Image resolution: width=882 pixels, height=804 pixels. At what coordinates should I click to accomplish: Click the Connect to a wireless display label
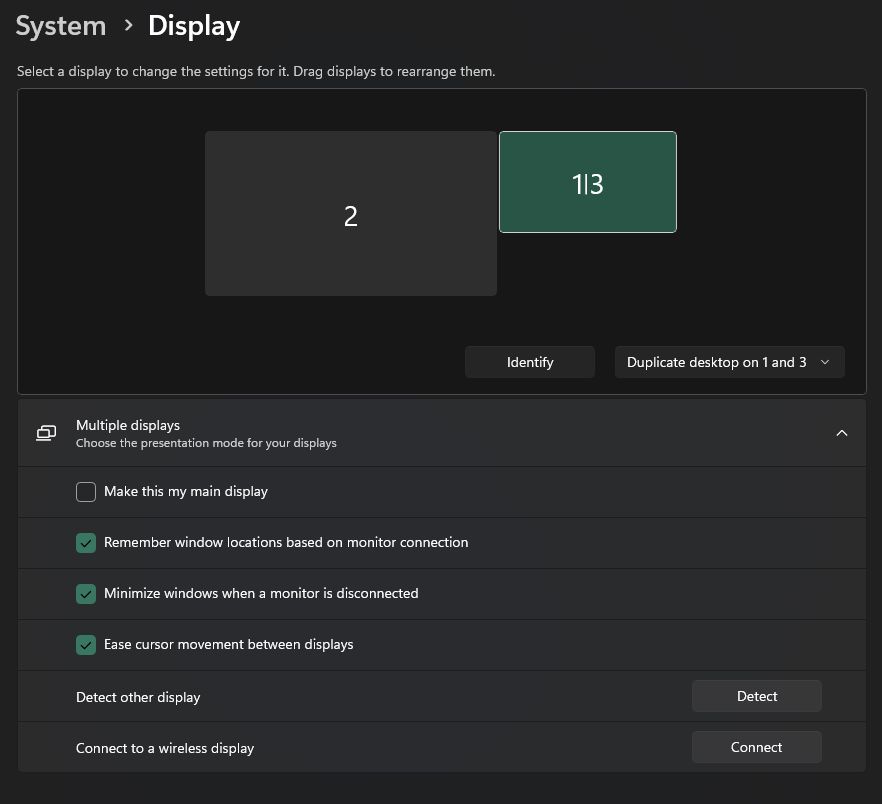165,748
